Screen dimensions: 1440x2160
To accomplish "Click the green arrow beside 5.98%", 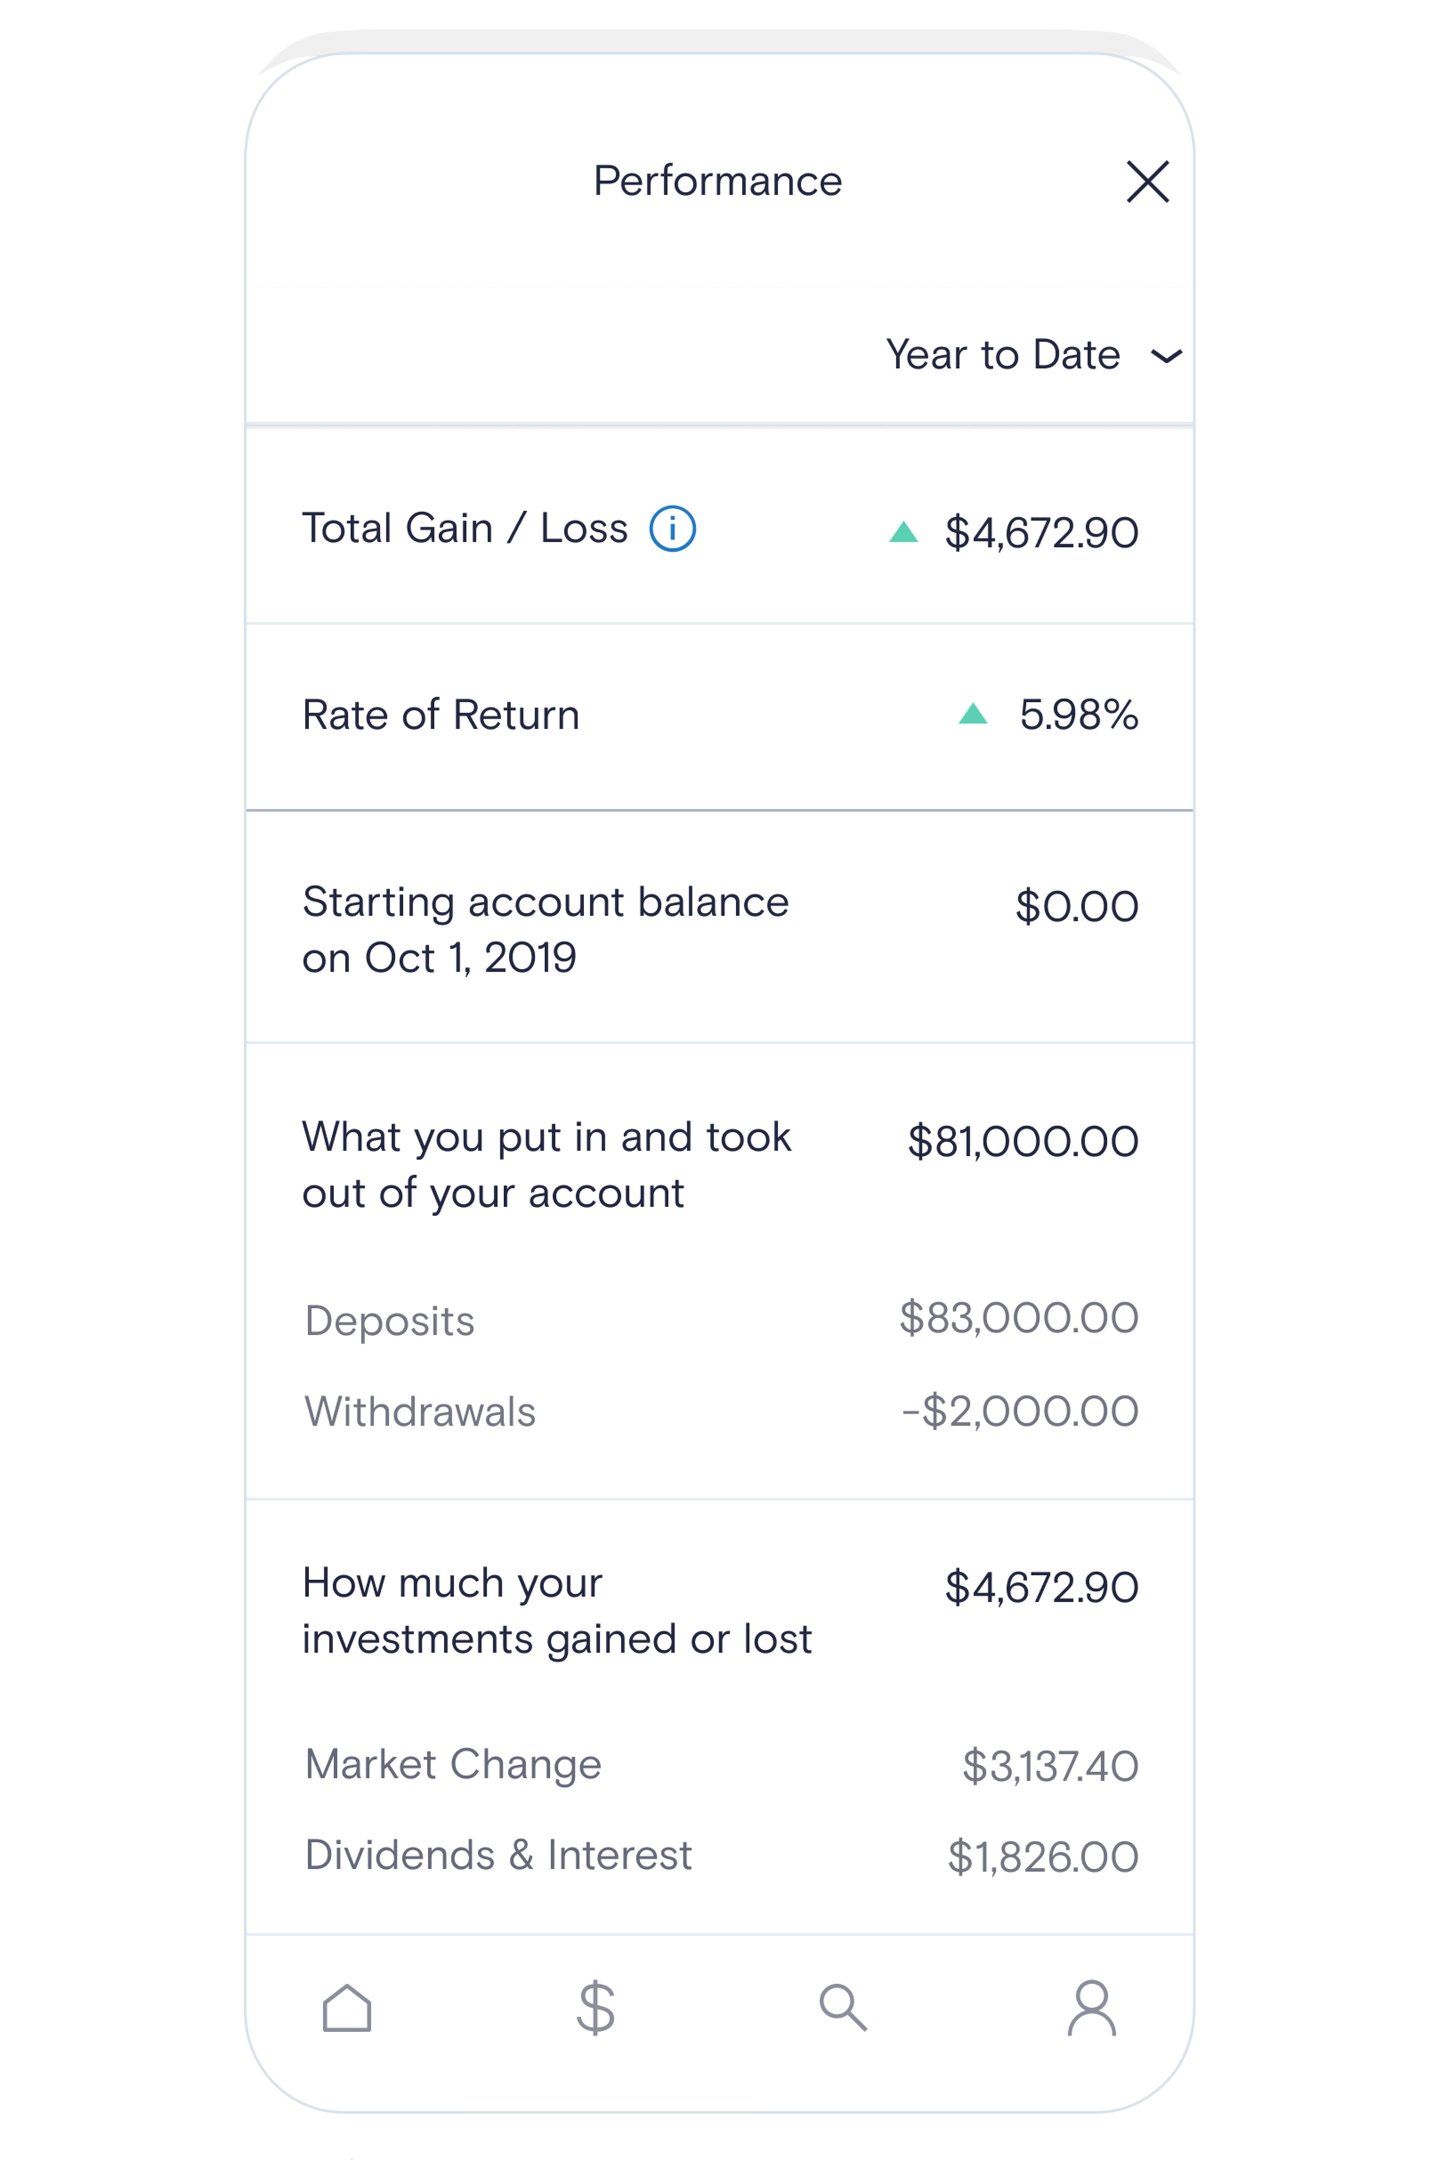I will pos(973,714).
